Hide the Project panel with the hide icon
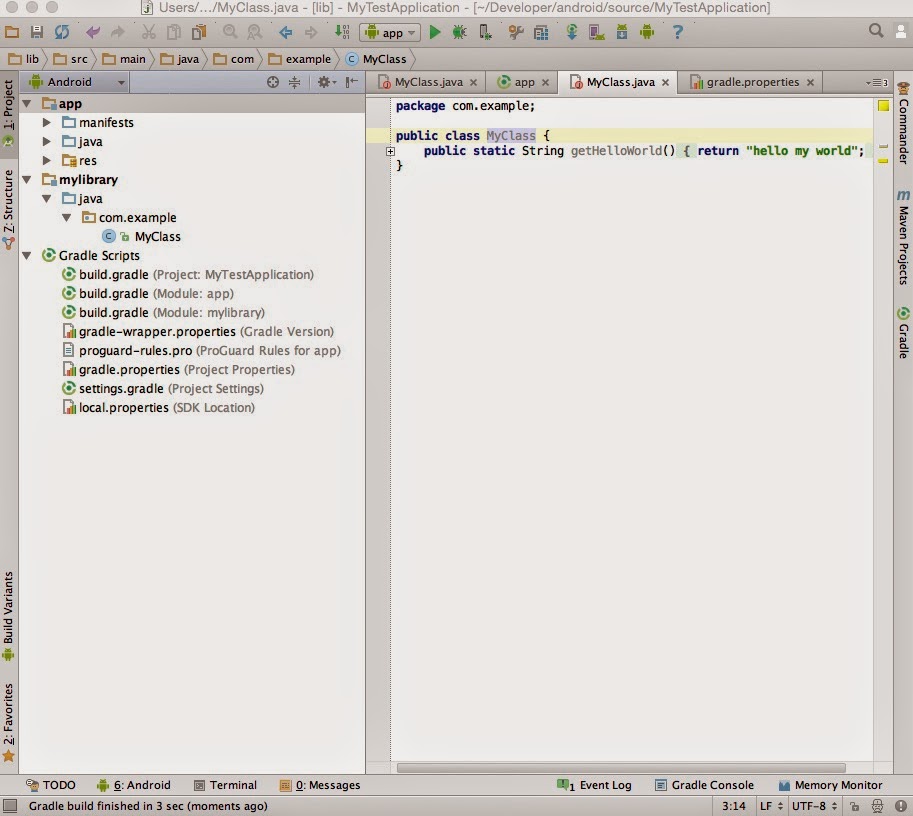 pos(351,82)
